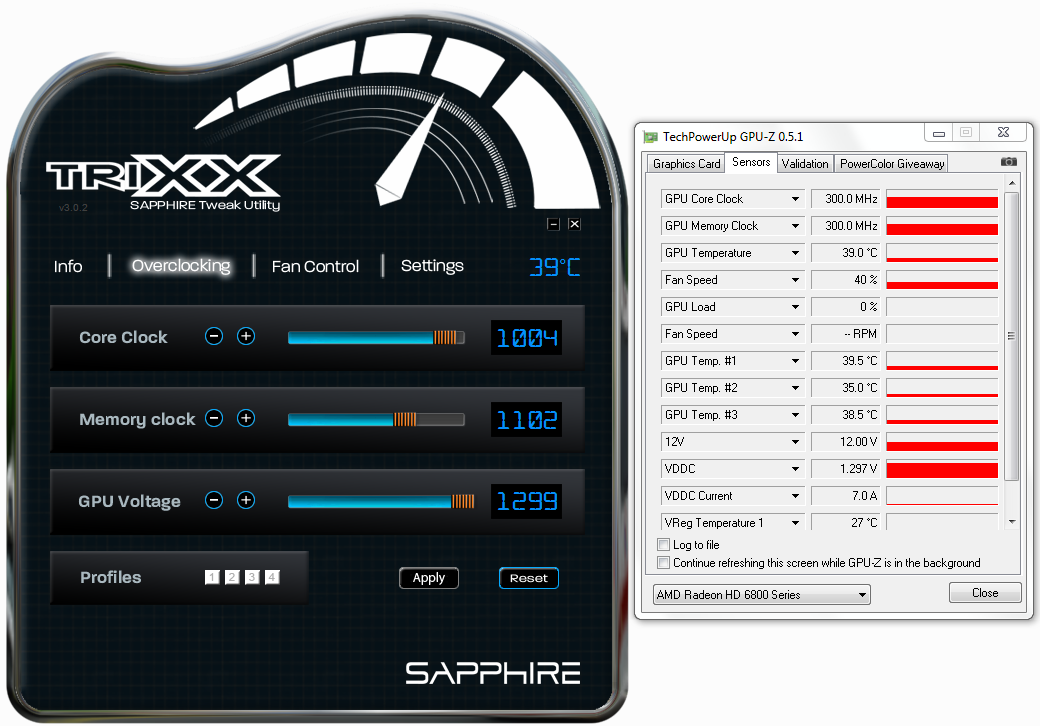Click the GPU-Z title bar app icon
Image resolution: width=1040 pixels, height=726 pixels.
click(650, 137)
